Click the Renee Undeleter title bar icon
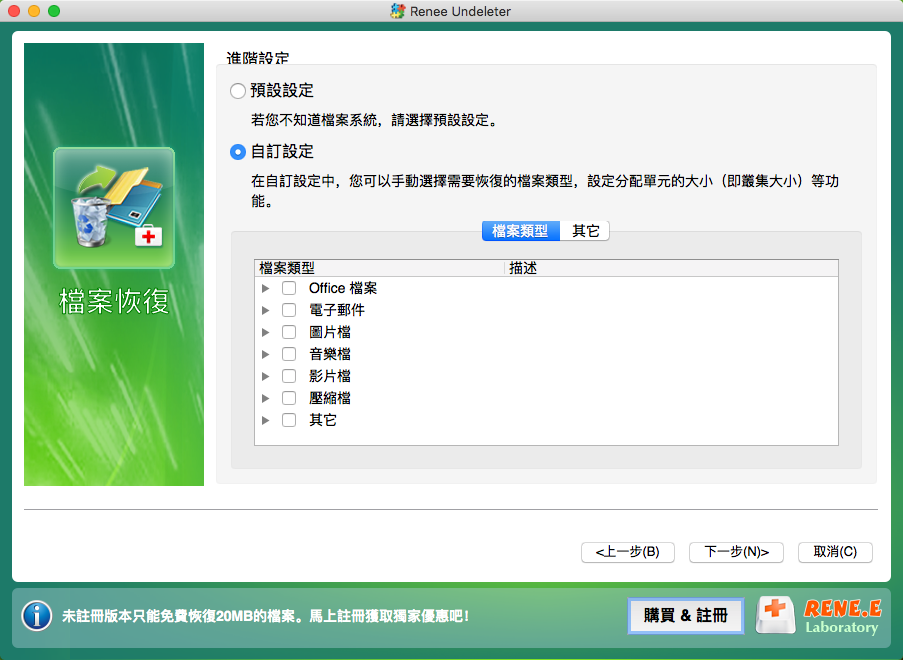The image size is (903, 660). point(398,11)
